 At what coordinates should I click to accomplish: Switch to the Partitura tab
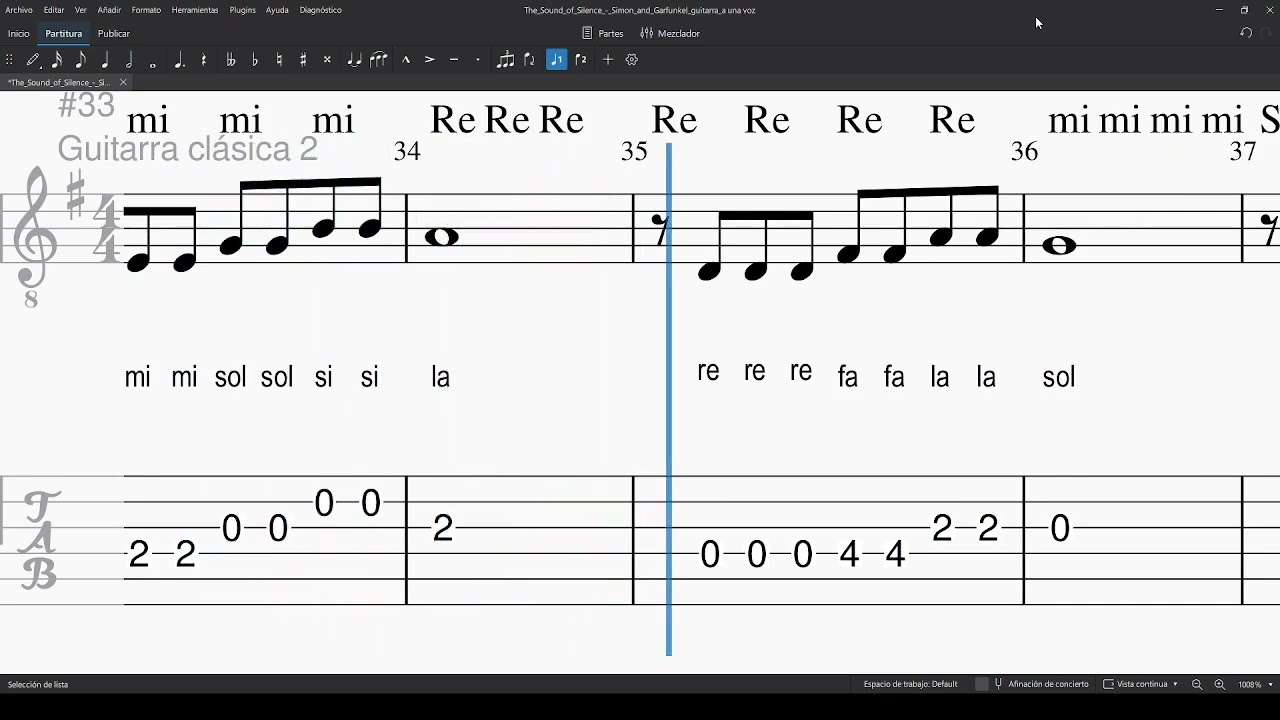tap(64, 34)
